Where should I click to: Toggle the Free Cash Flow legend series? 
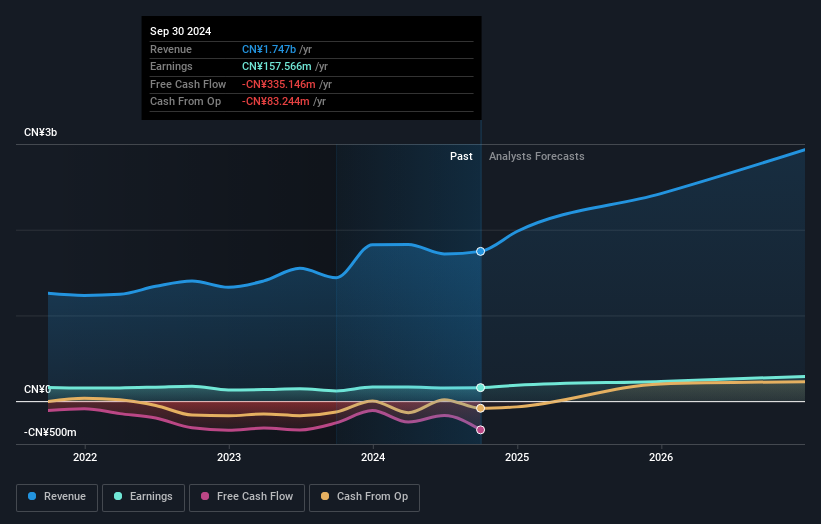247,497
